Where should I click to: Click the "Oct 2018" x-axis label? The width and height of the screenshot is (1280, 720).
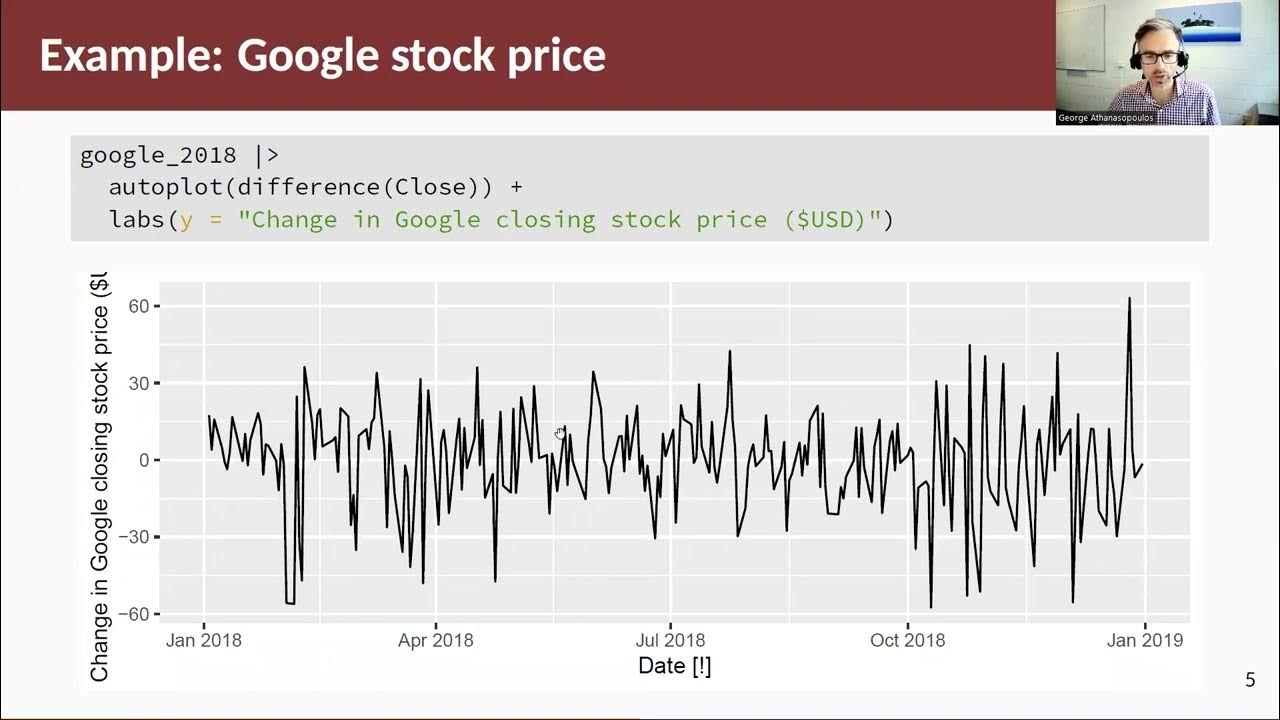click(x=907, y=640)
